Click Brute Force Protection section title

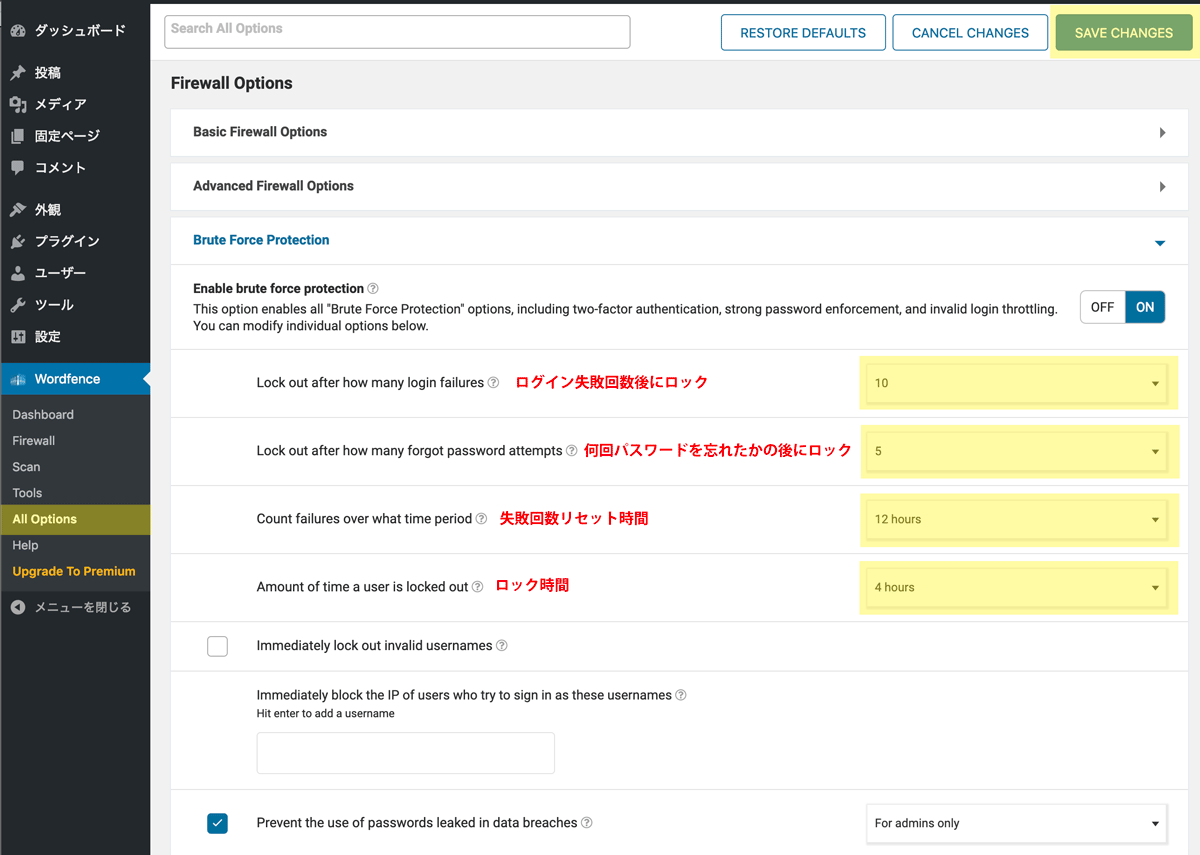261,240
